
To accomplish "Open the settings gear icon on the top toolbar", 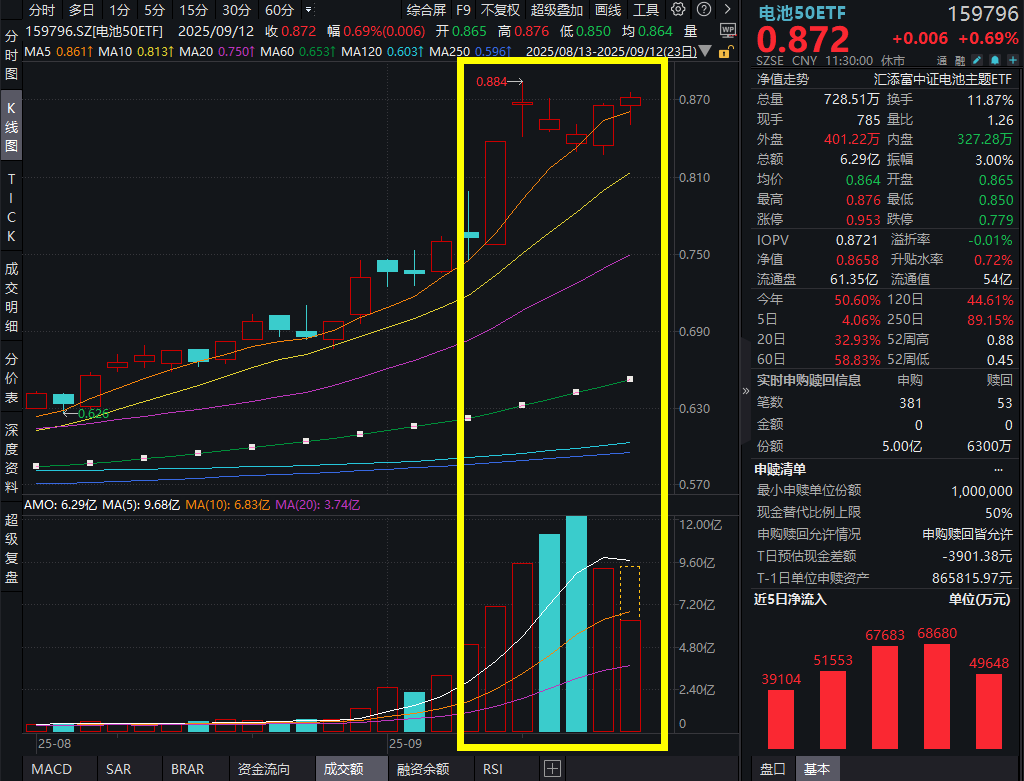I will (678, 9).
